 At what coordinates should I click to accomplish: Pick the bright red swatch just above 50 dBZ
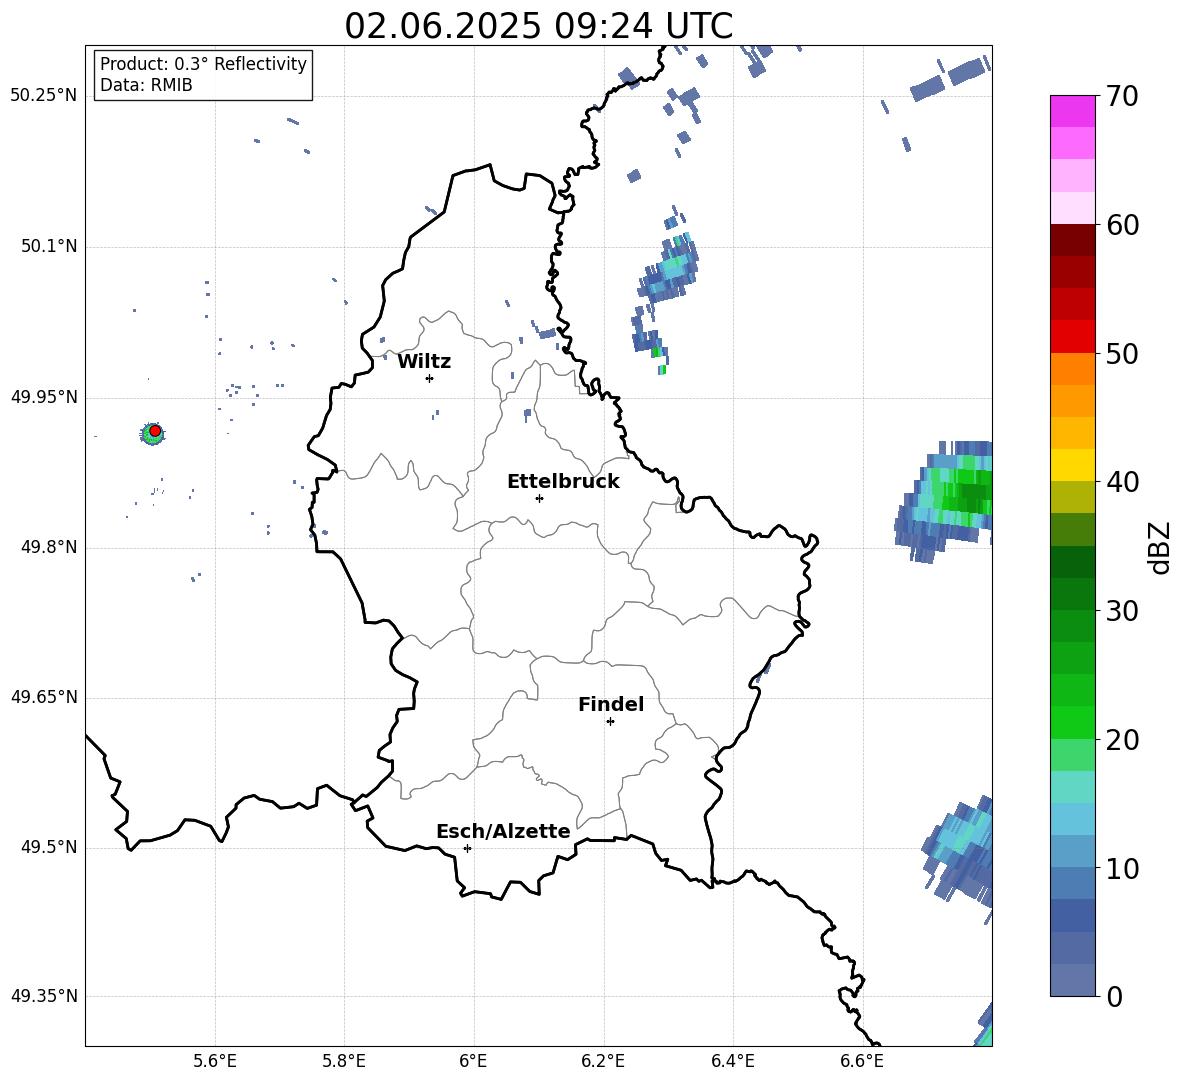(x=1072, y=337)
